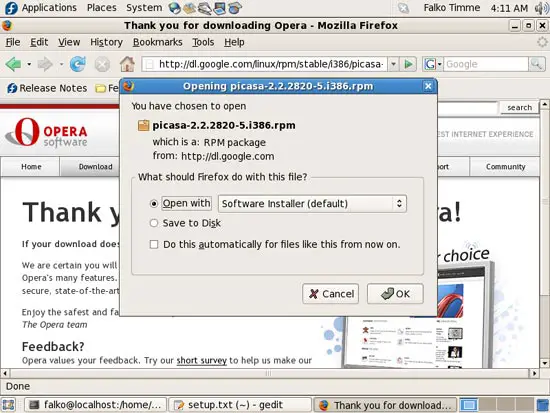This screenshot has height=413, width=550.
Task: Click the Opera page search button
Action: click(519, 107)
